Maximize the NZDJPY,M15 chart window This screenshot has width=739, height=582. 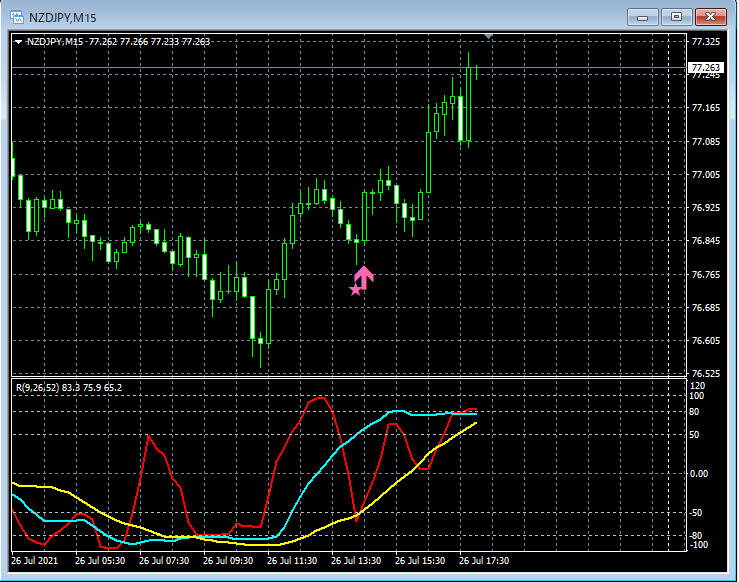tap(676, 17)
